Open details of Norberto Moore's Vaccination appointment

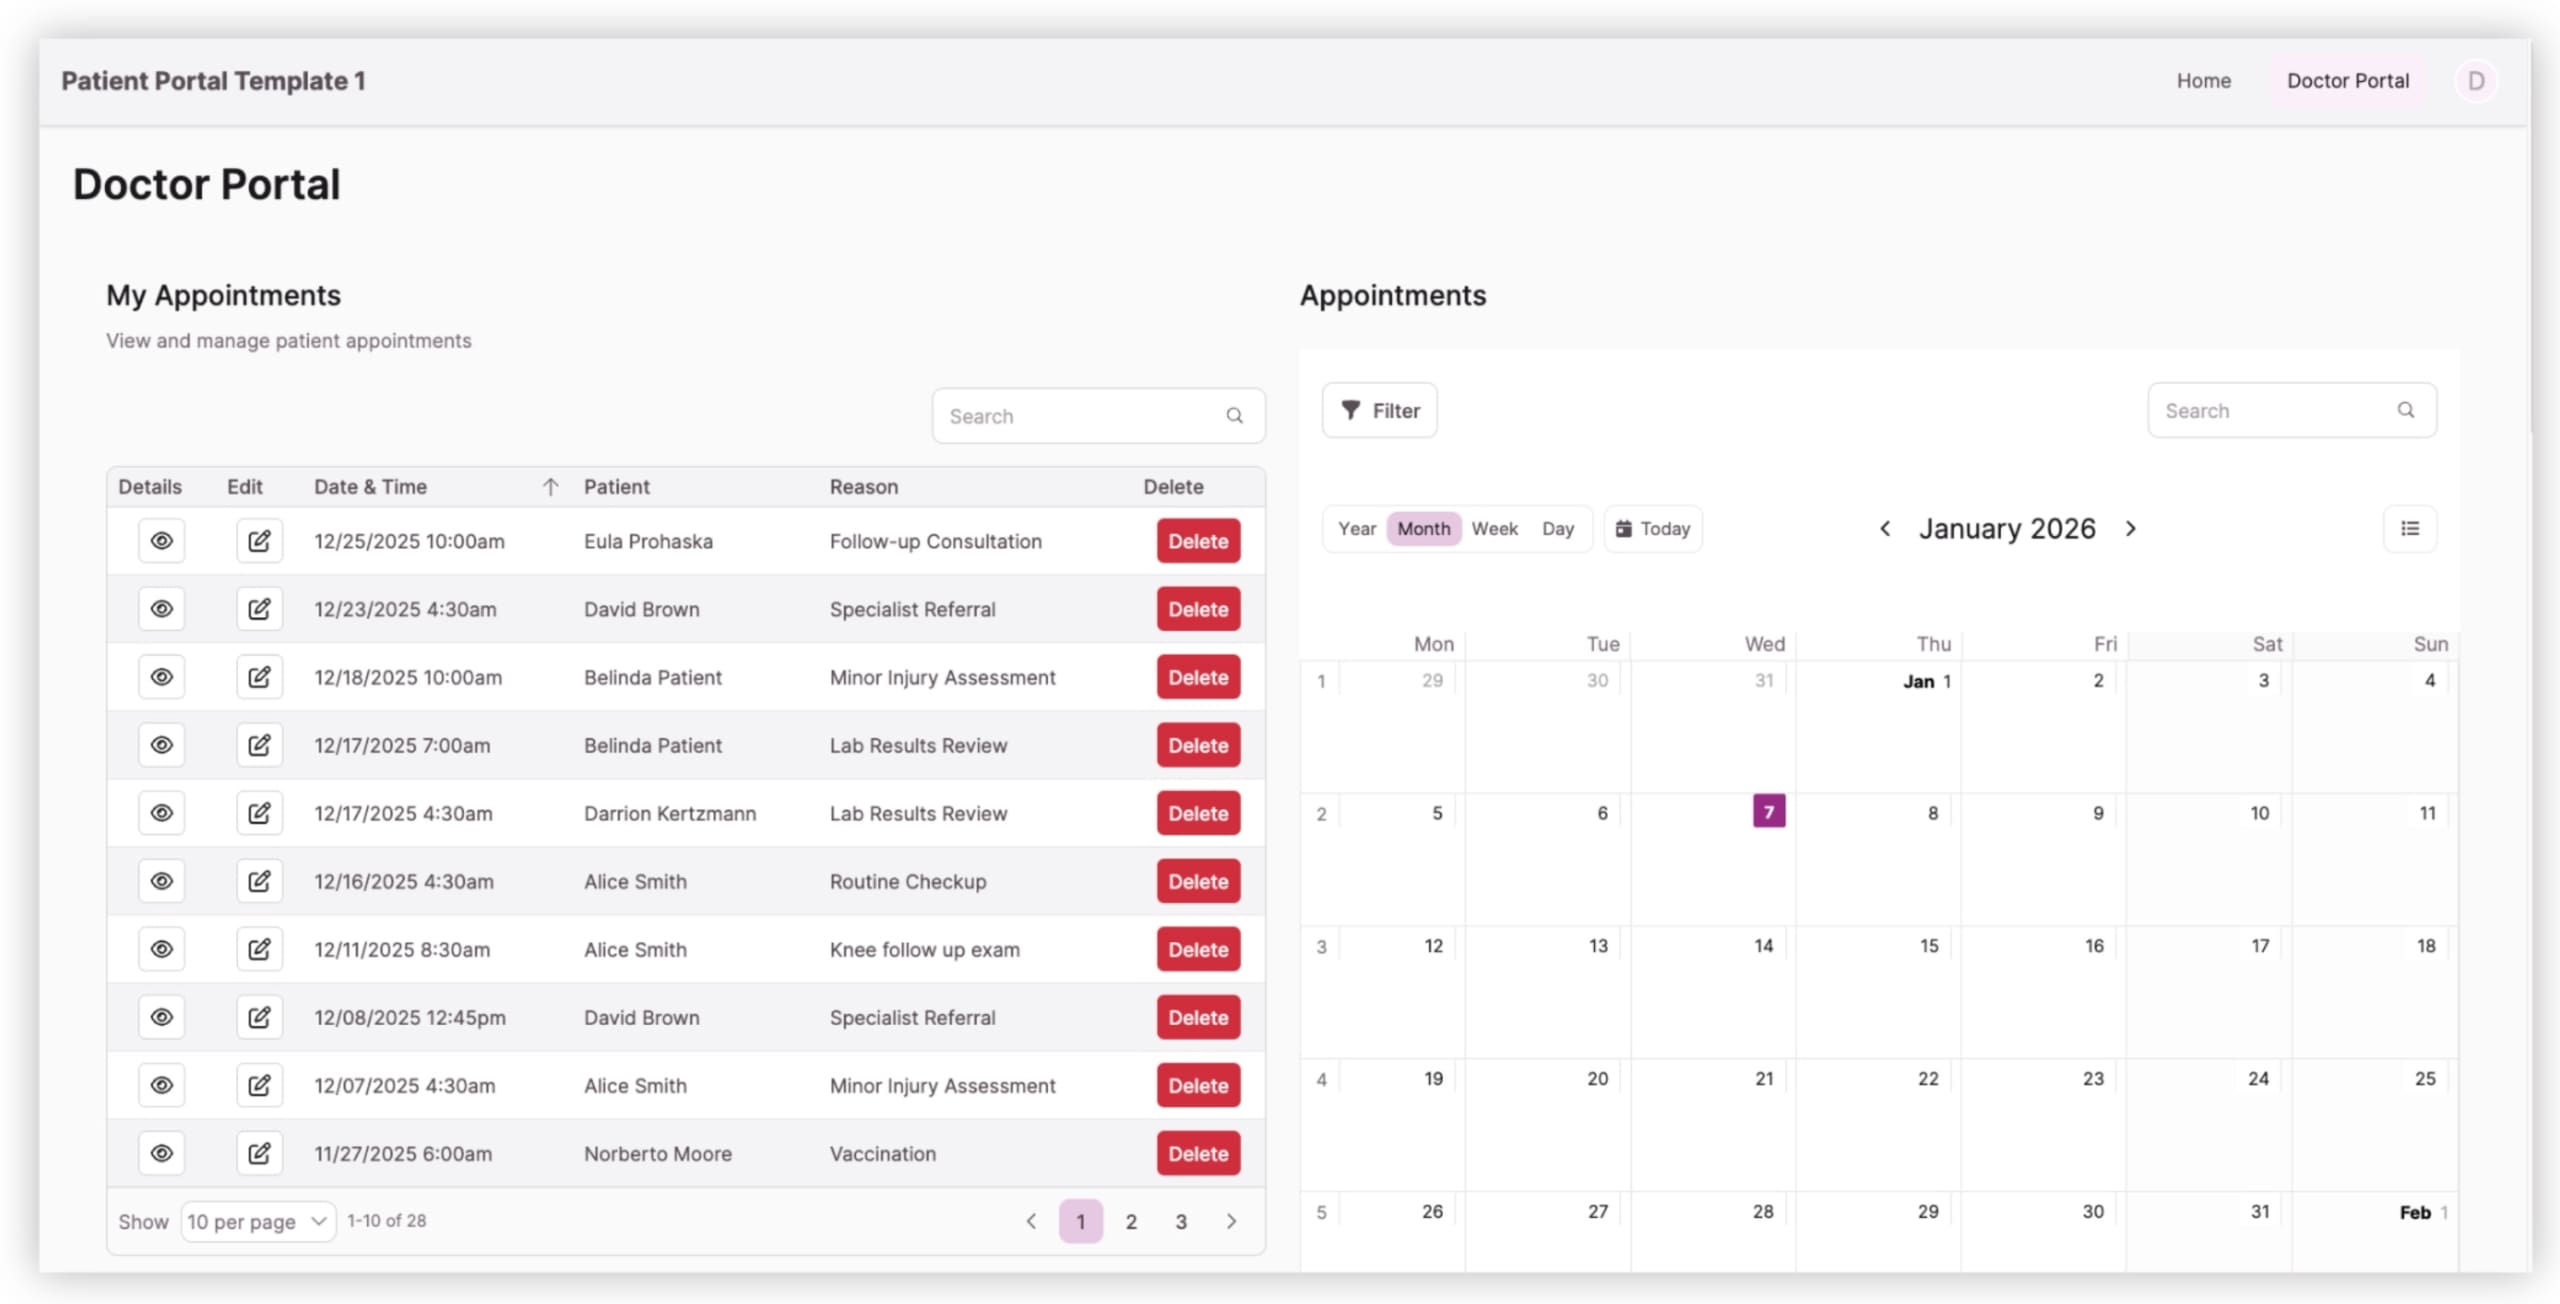161,1153
